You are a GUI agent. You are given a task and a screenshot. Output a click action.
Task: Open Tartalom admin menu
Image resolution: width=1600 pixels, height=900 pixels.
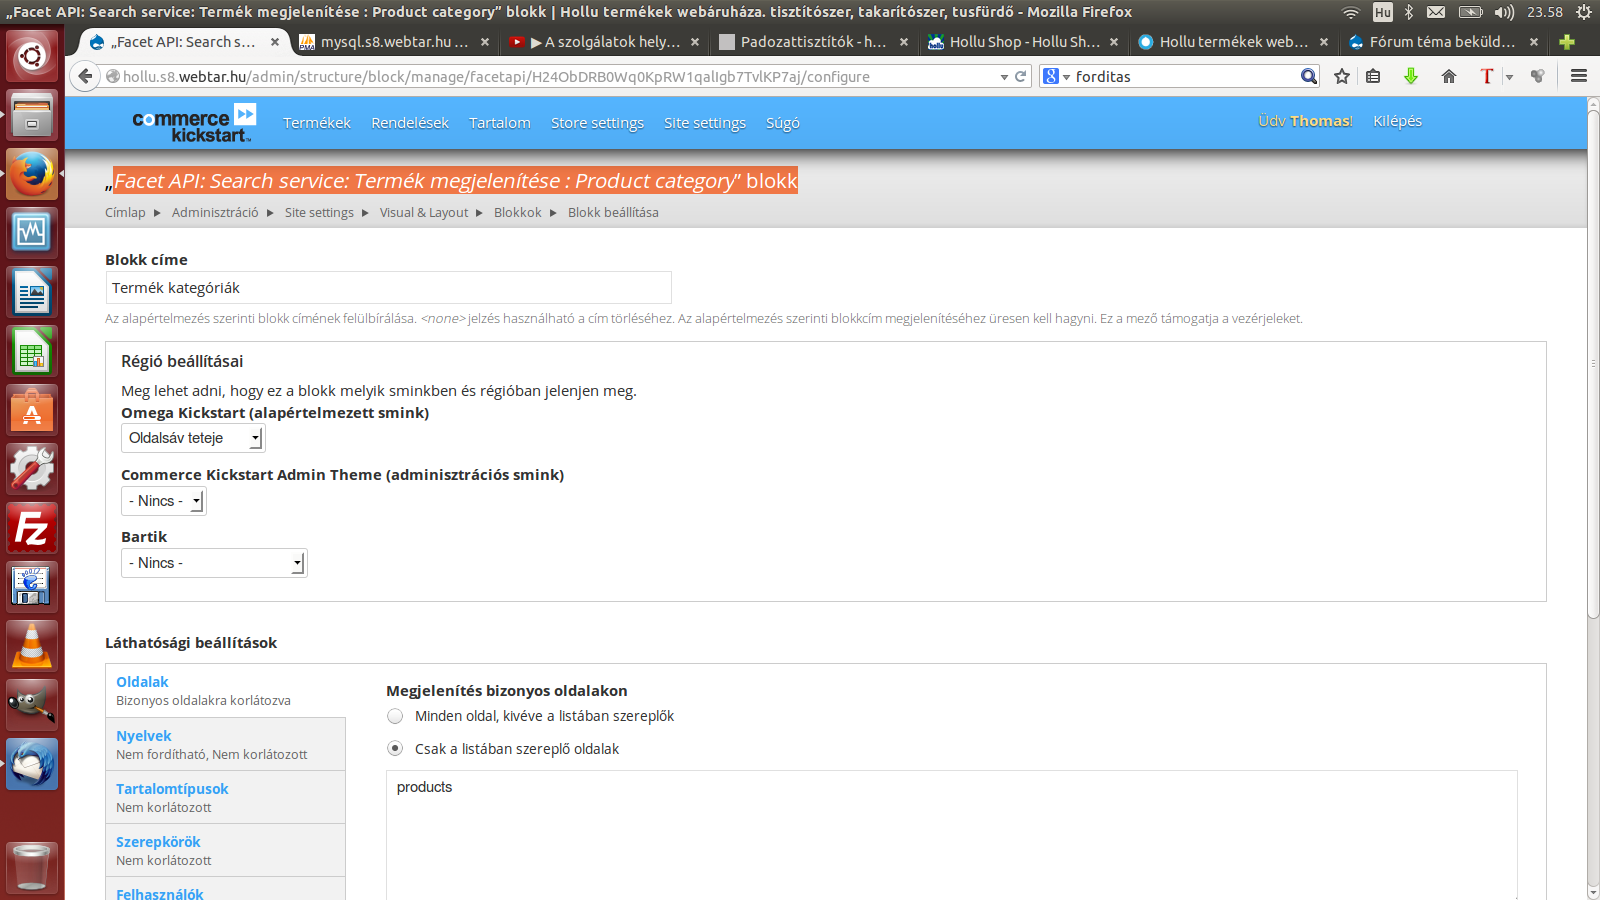tap(500, 123)
